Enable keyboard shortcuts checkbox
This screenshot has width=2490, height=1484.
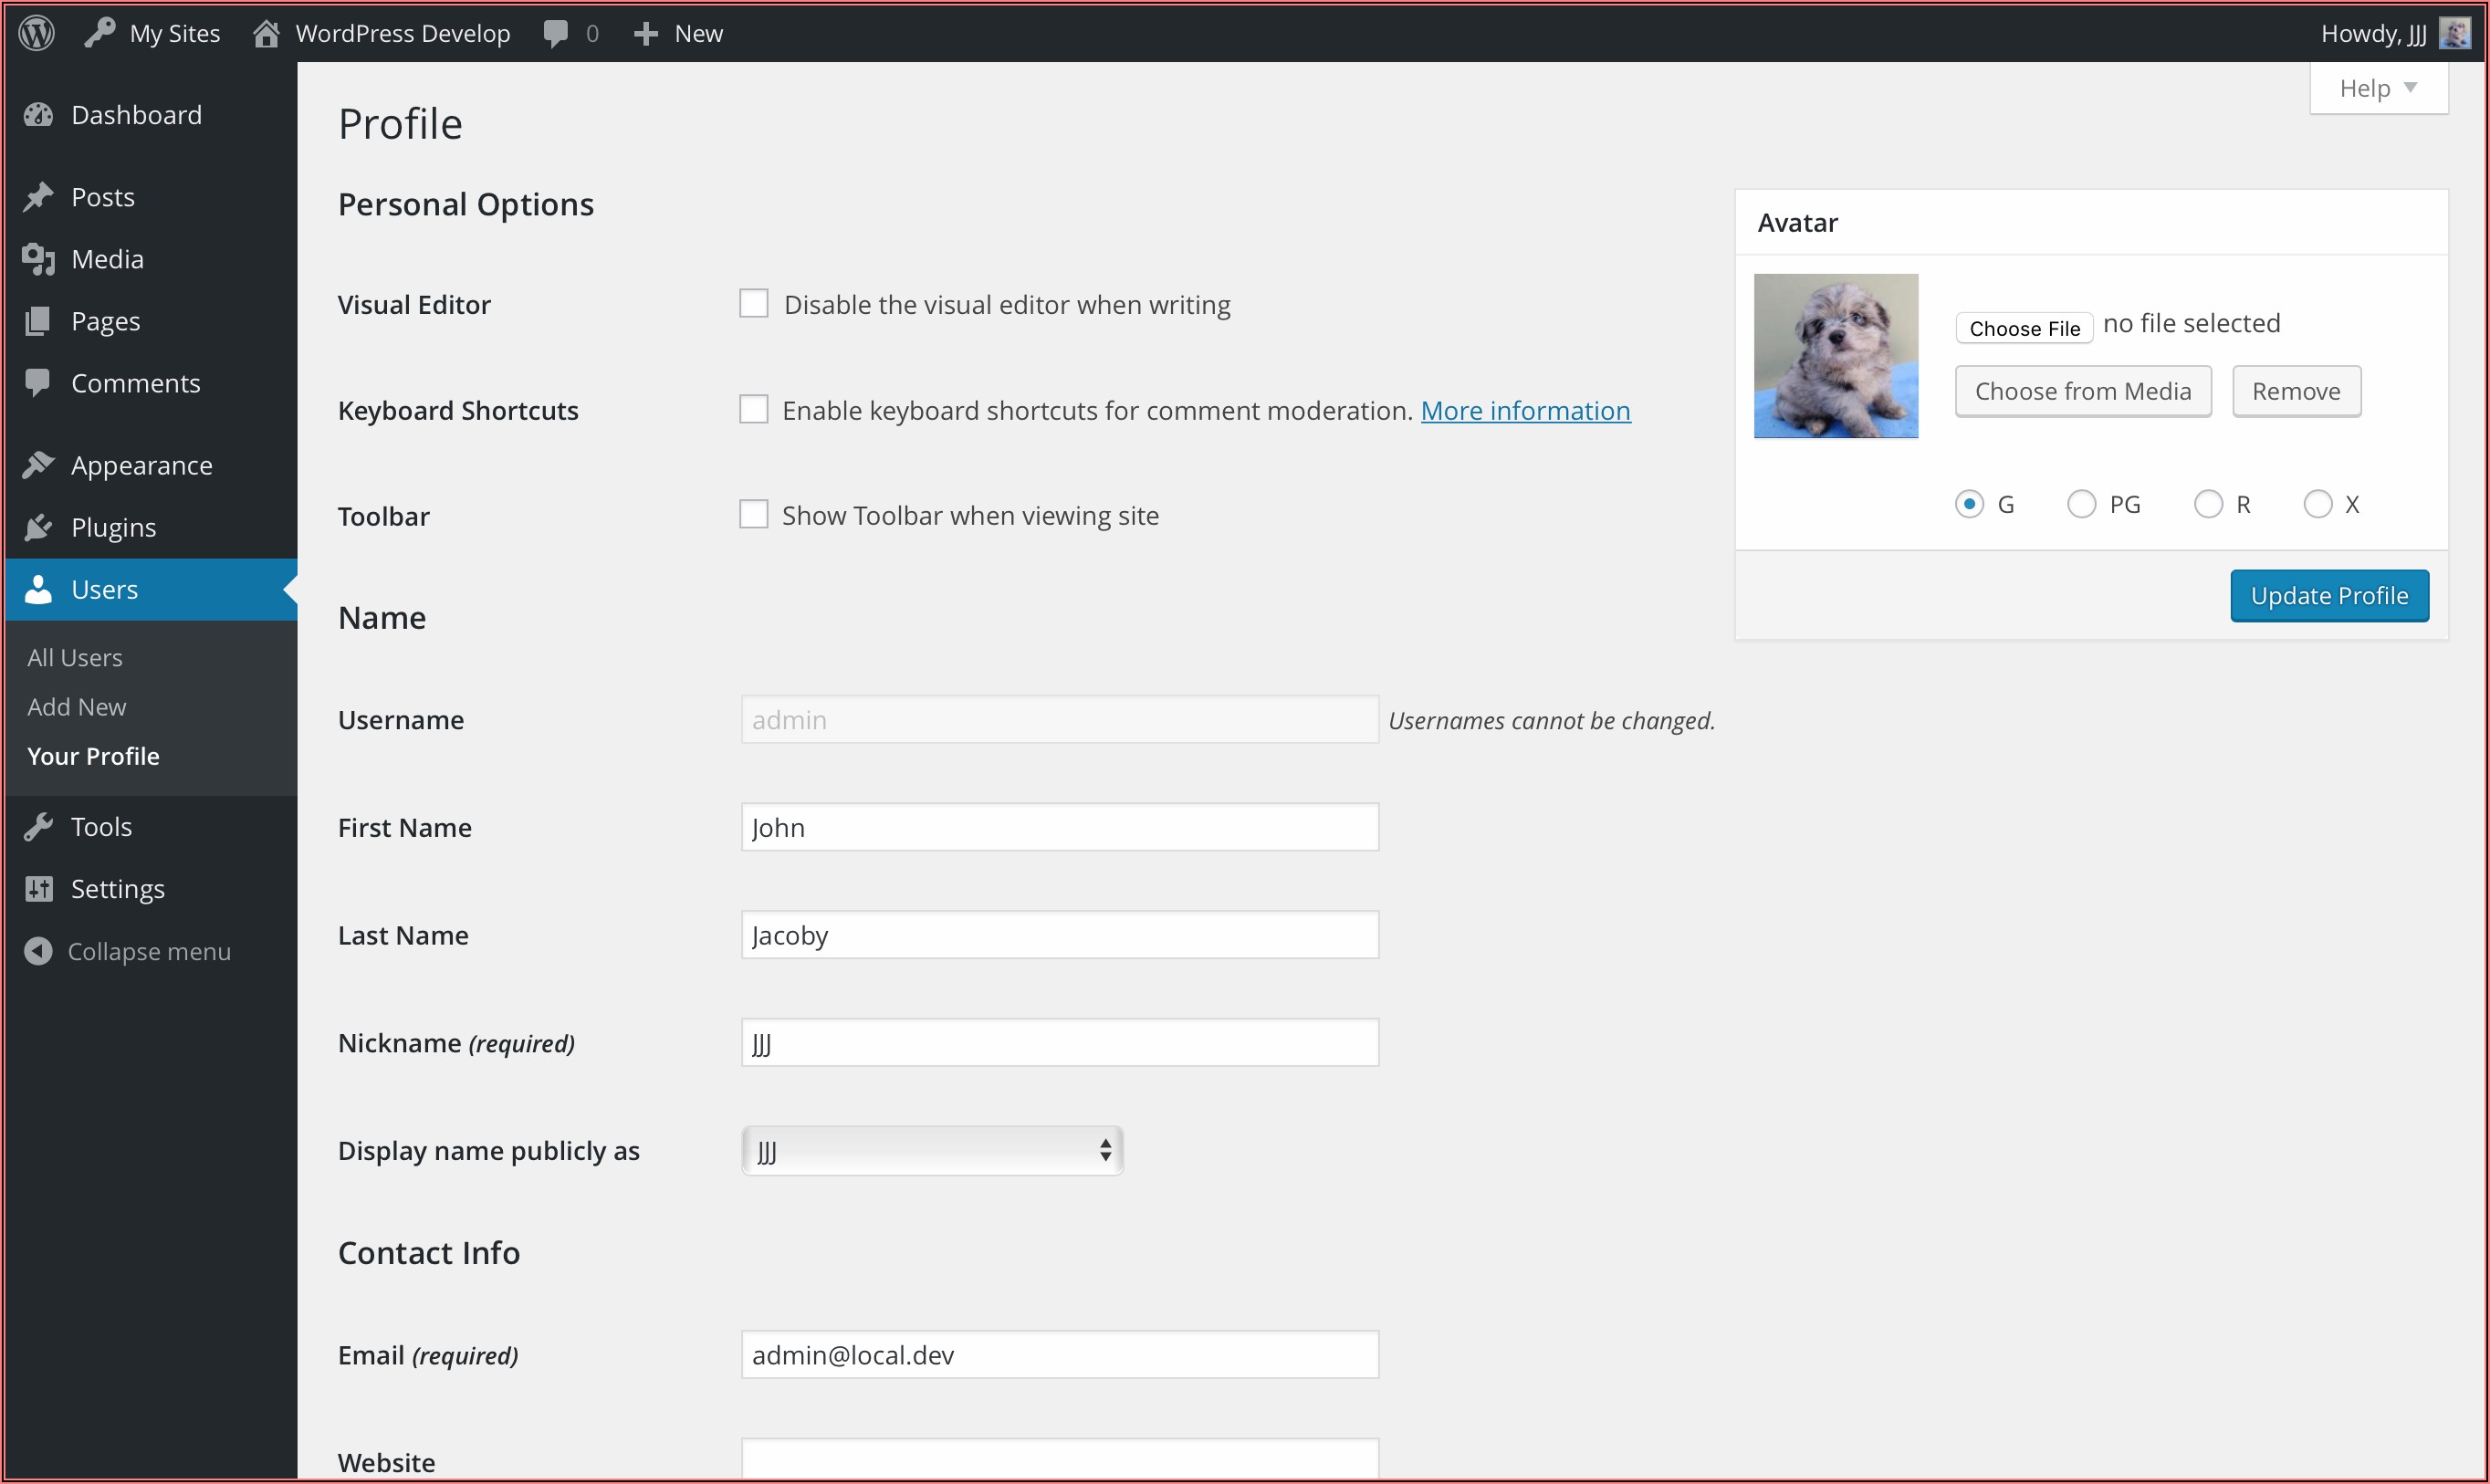[x=754, y=410]
